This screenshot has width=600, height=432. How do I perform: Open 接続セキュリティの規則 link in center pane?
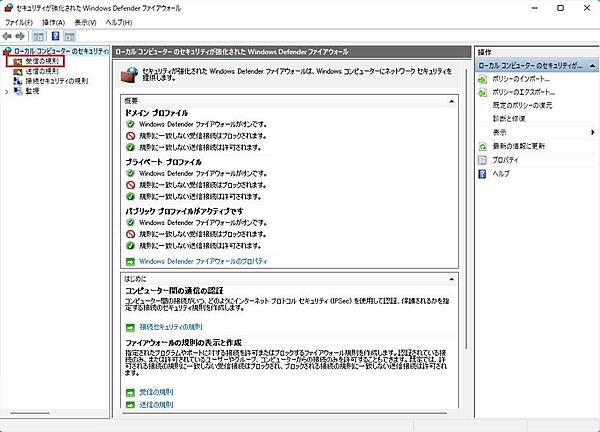(x=171, y=327)
